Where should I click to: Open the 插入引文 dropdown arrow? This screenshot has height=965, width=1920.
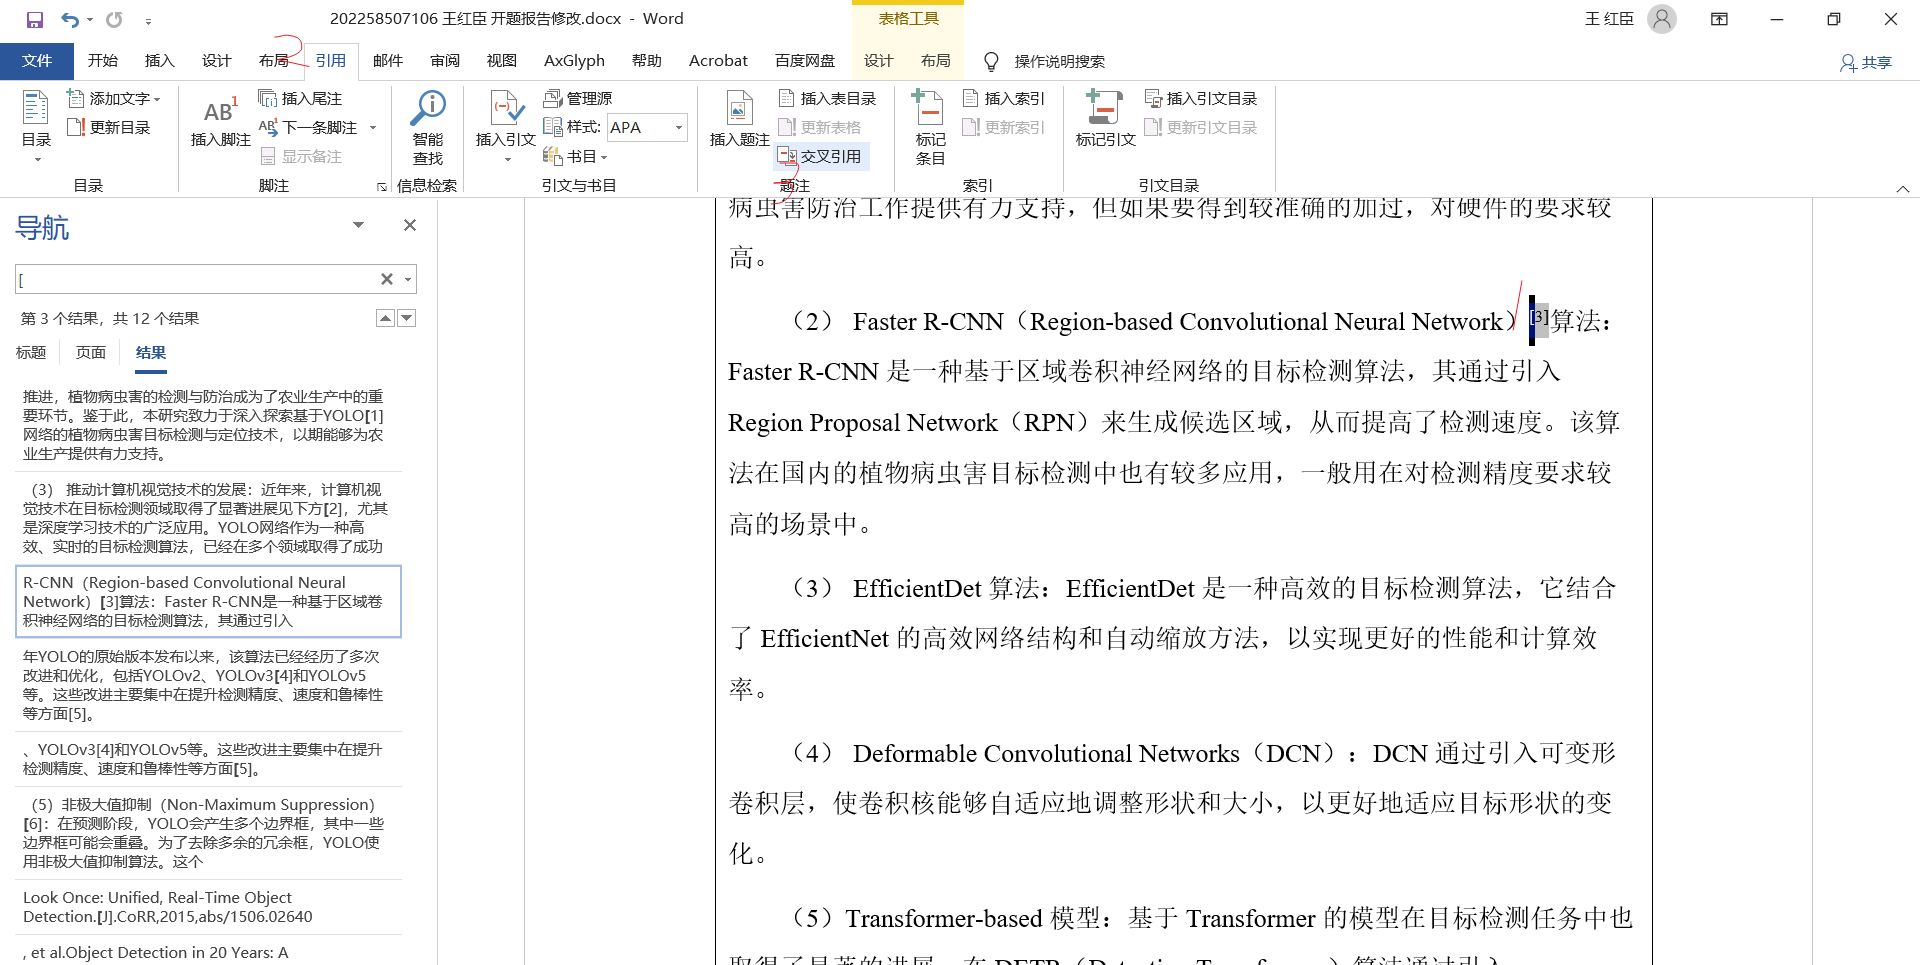click(x=507, y=160)
